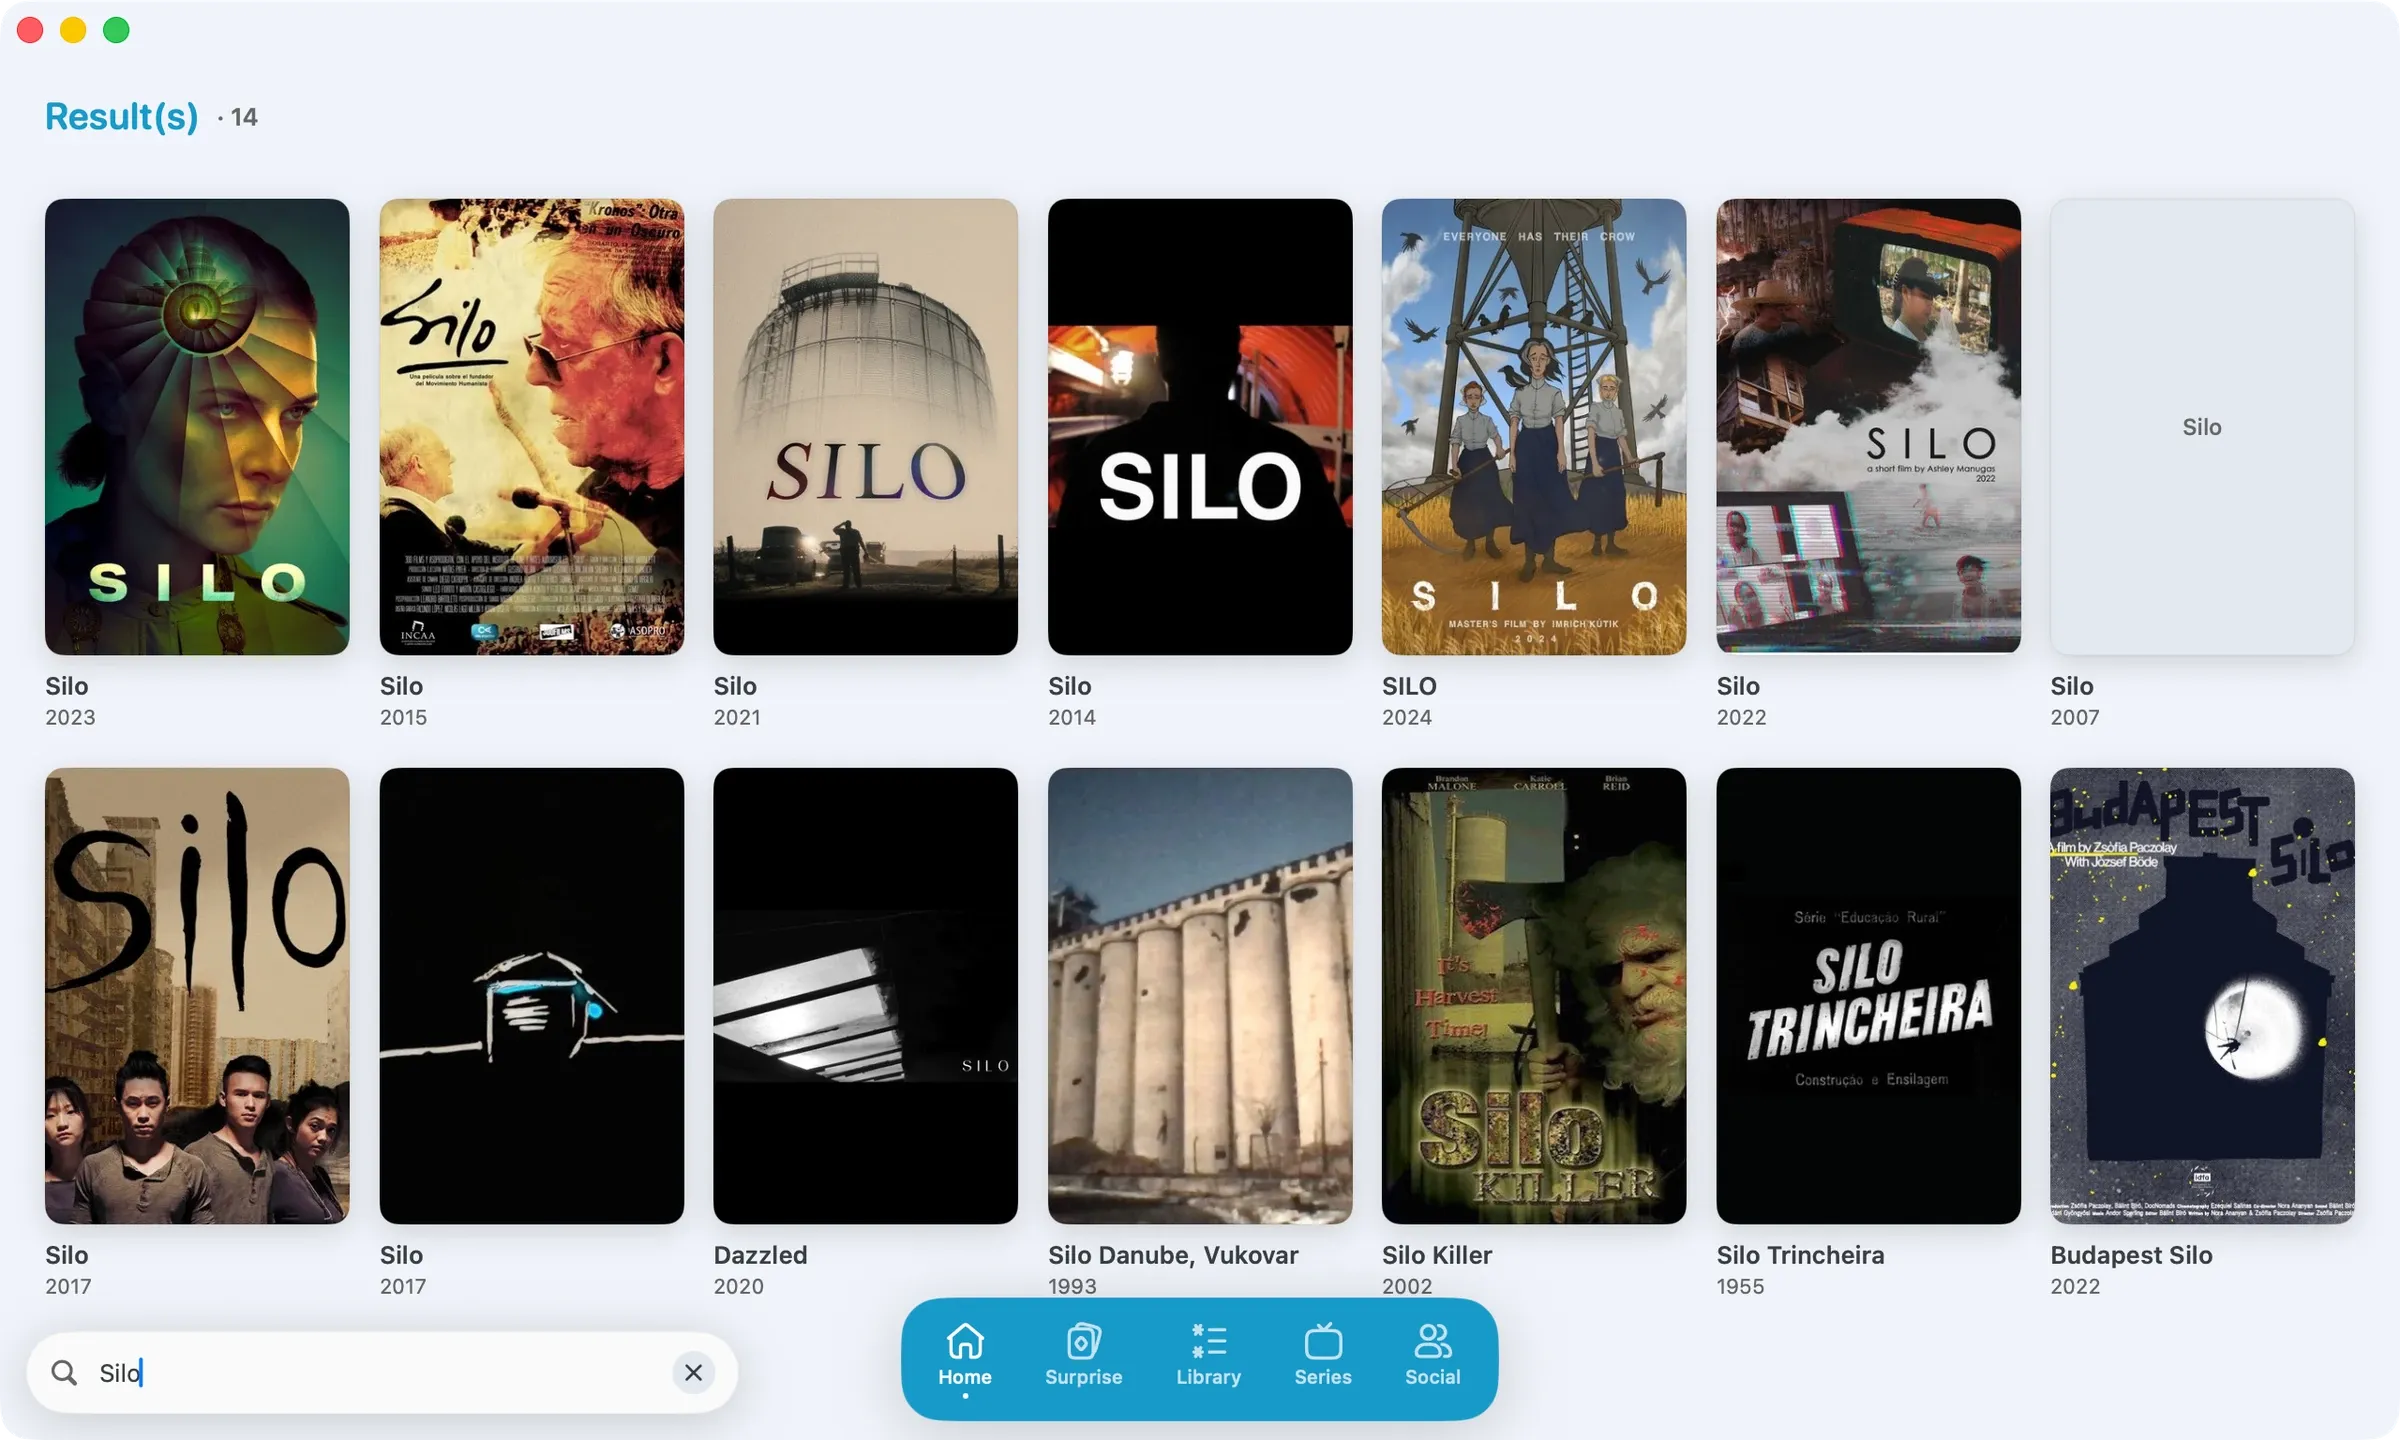Select the Silo 2022 short film poster

click(1868, 427)
